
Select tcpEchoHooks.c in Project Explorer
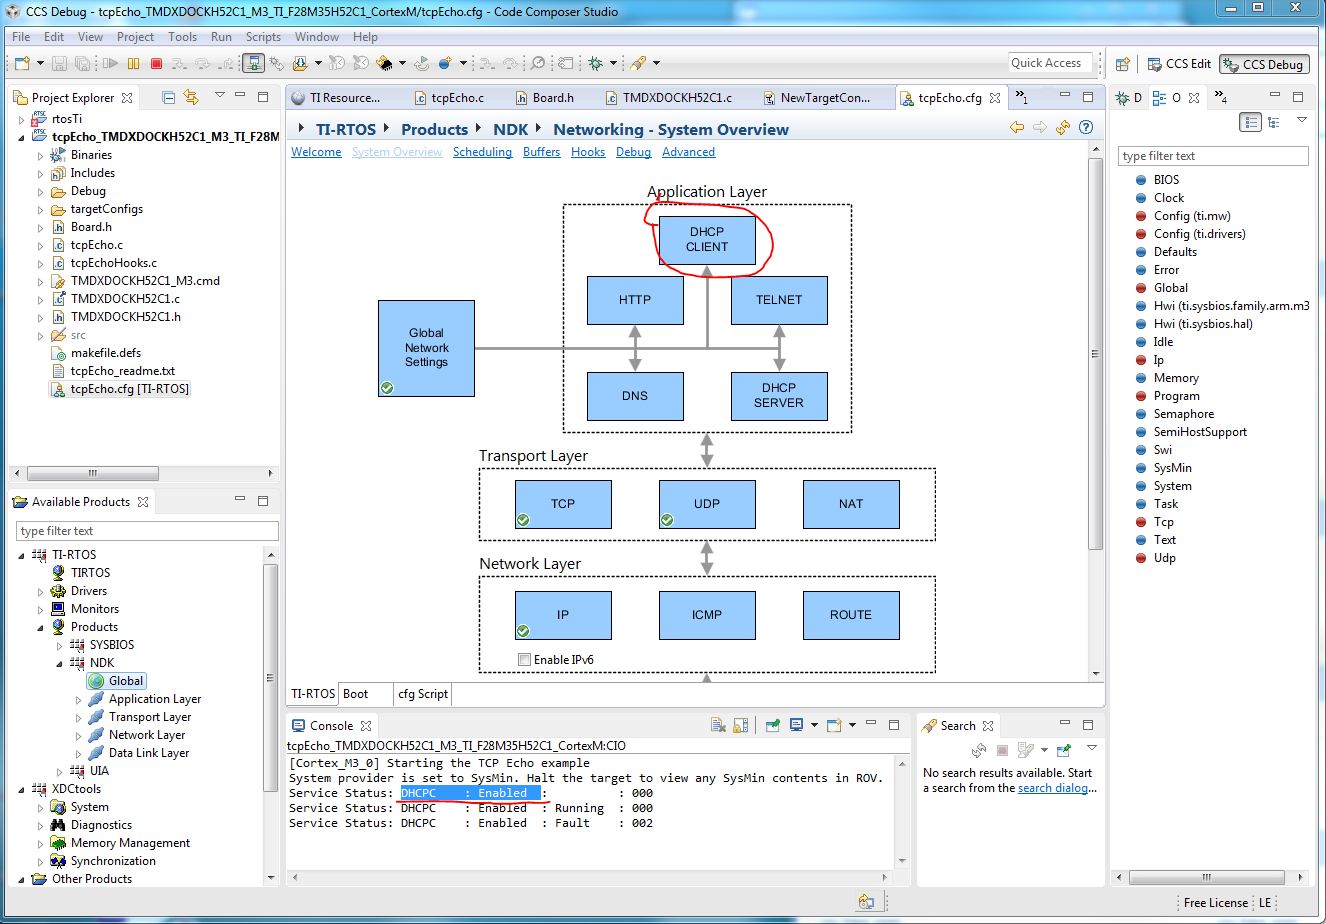[x=113, y=263]
